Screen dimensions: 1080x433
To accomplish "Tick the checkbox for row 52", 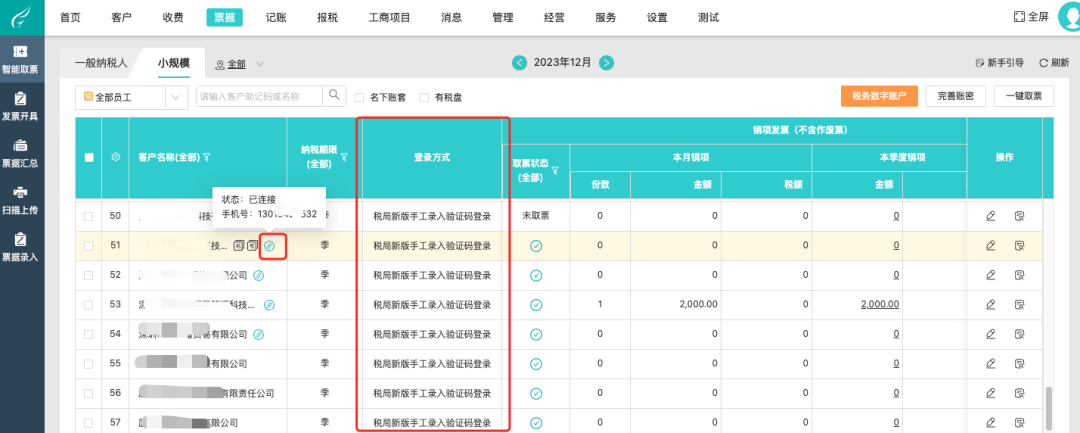I will 89,275.
